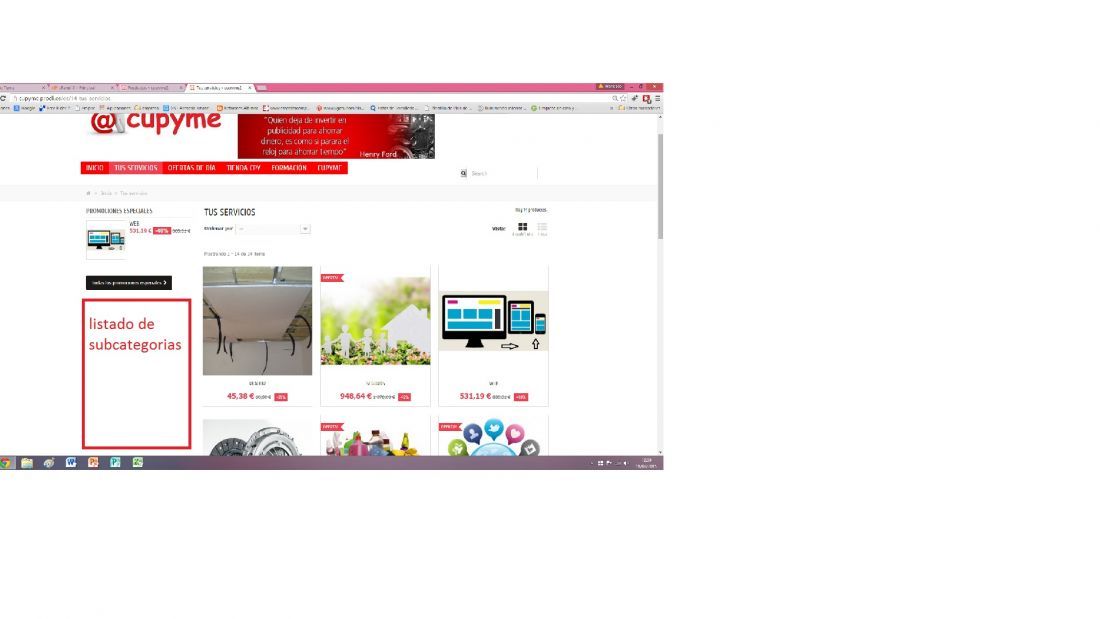Go to TIENDA CPY menu item
The height and width of the screenshot is (619, 1100).
(243, 168)
